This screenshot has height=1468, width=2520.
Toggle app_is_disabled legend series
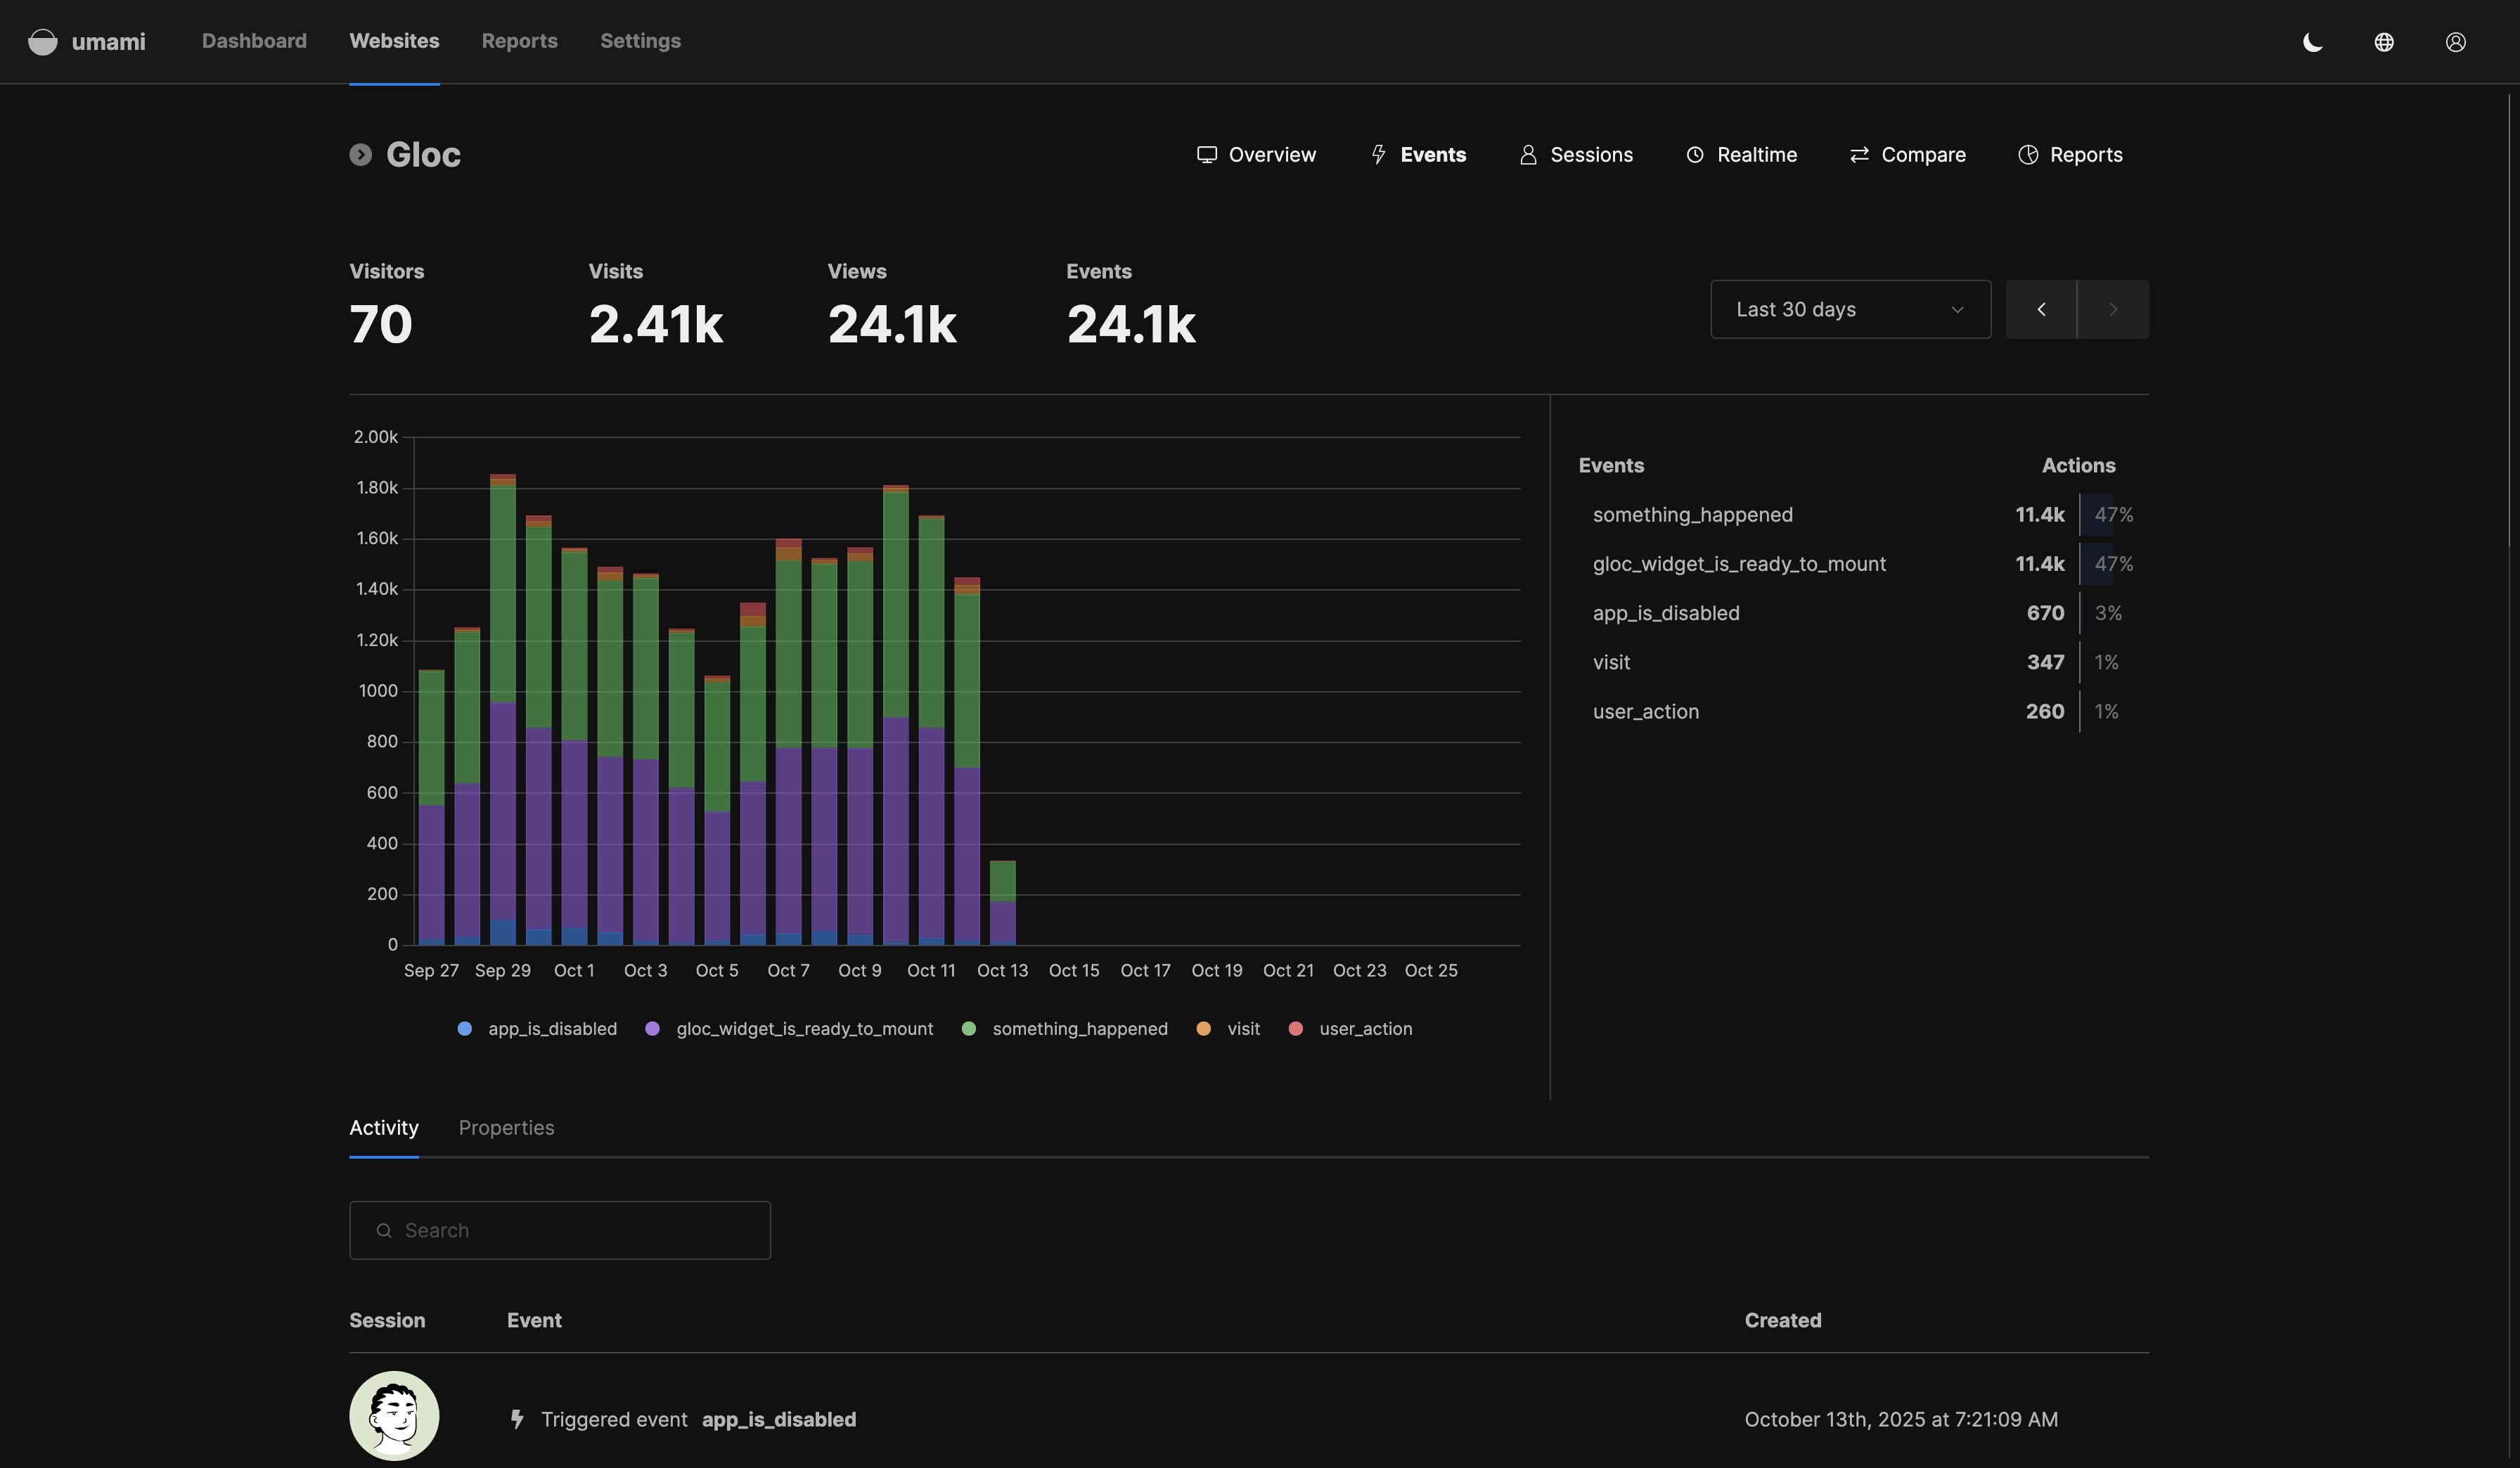[x=551, y=1029]
